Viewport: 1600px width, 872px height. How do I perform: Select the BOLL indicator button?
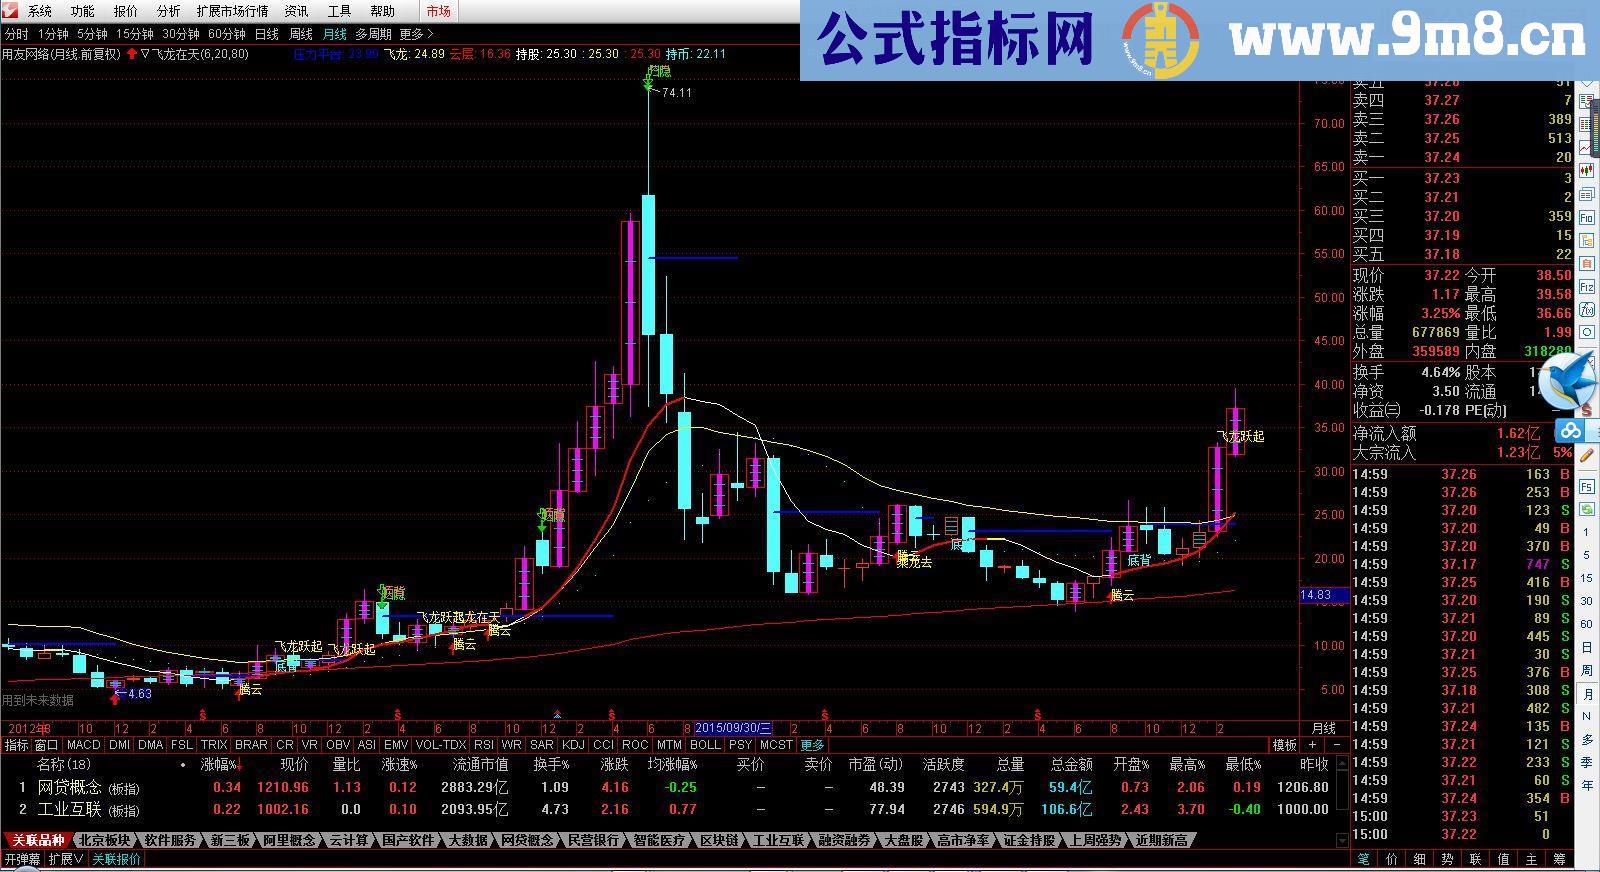[705, 745]
